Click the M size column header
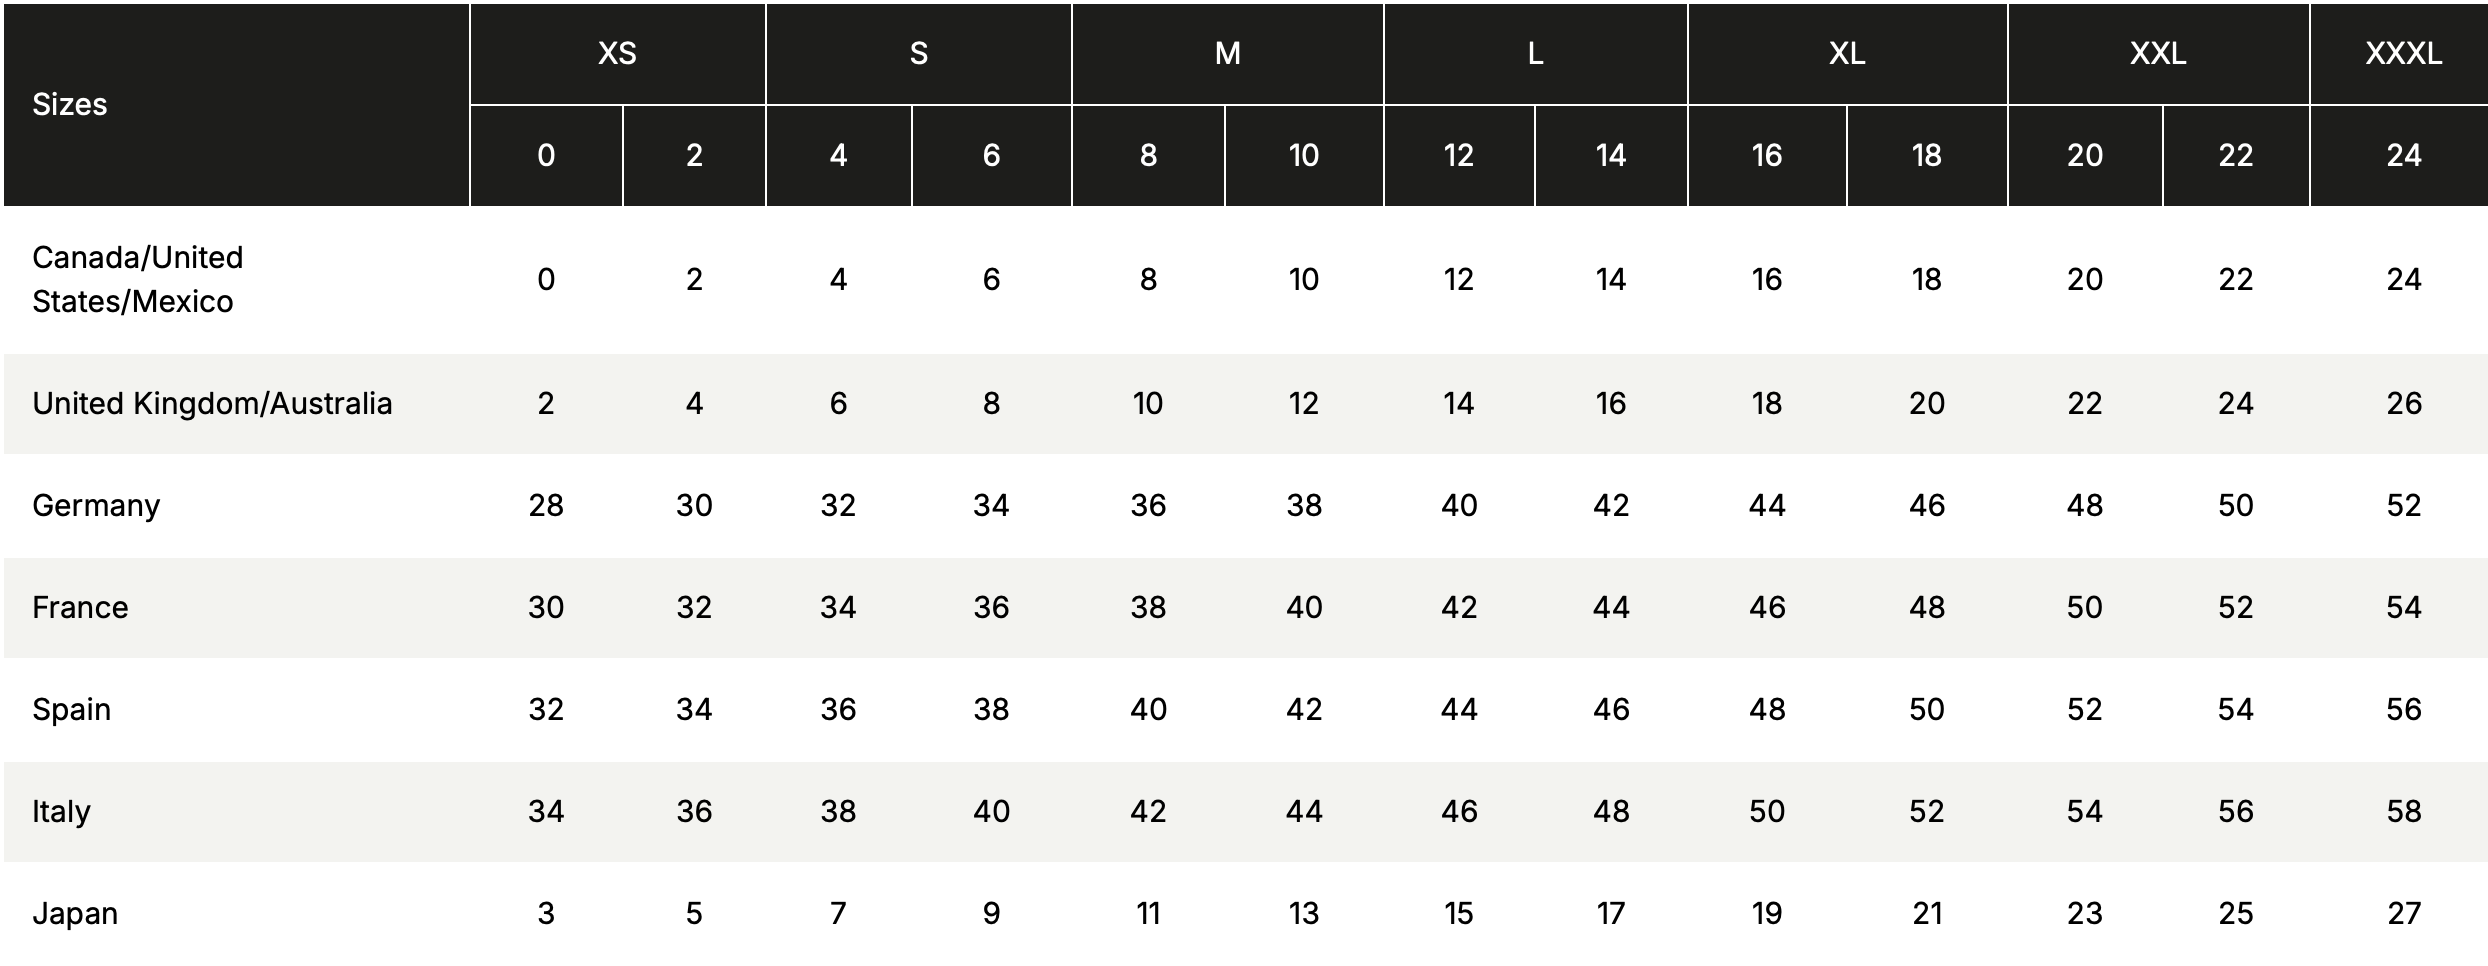Screen dimensions: 2488x966 [x=1227, y=53]
